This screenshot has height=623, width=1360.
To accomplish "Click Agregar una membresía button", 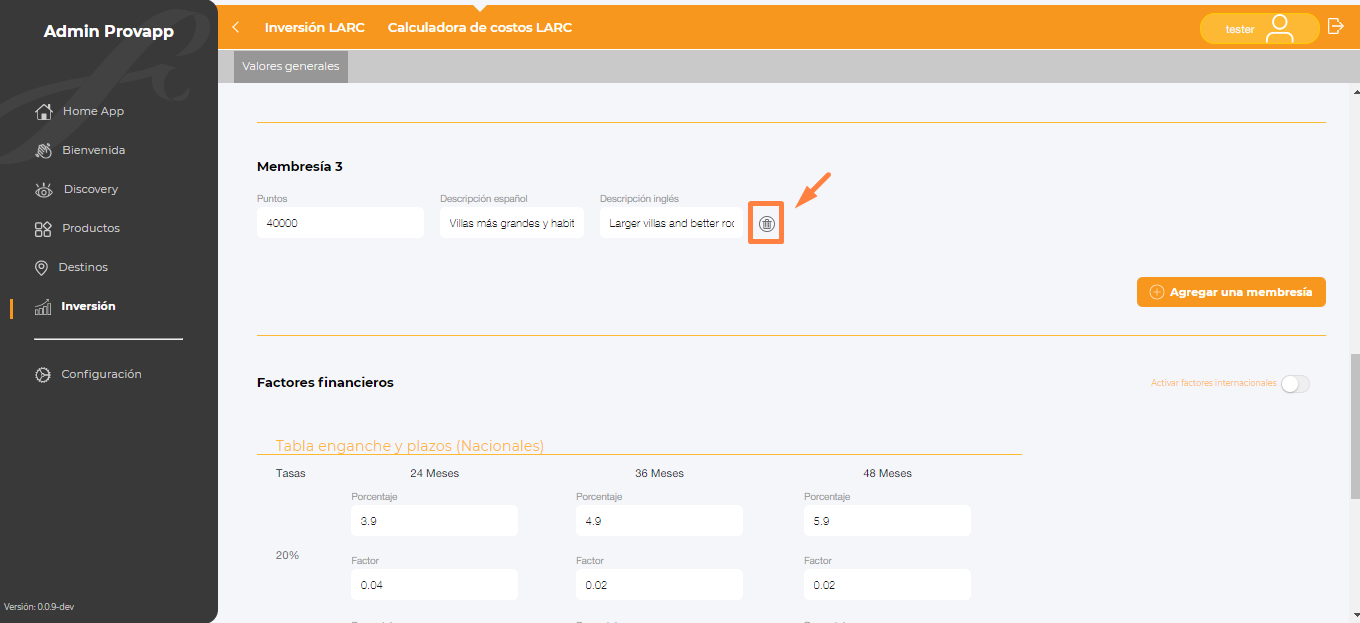I will [1231, 292].
